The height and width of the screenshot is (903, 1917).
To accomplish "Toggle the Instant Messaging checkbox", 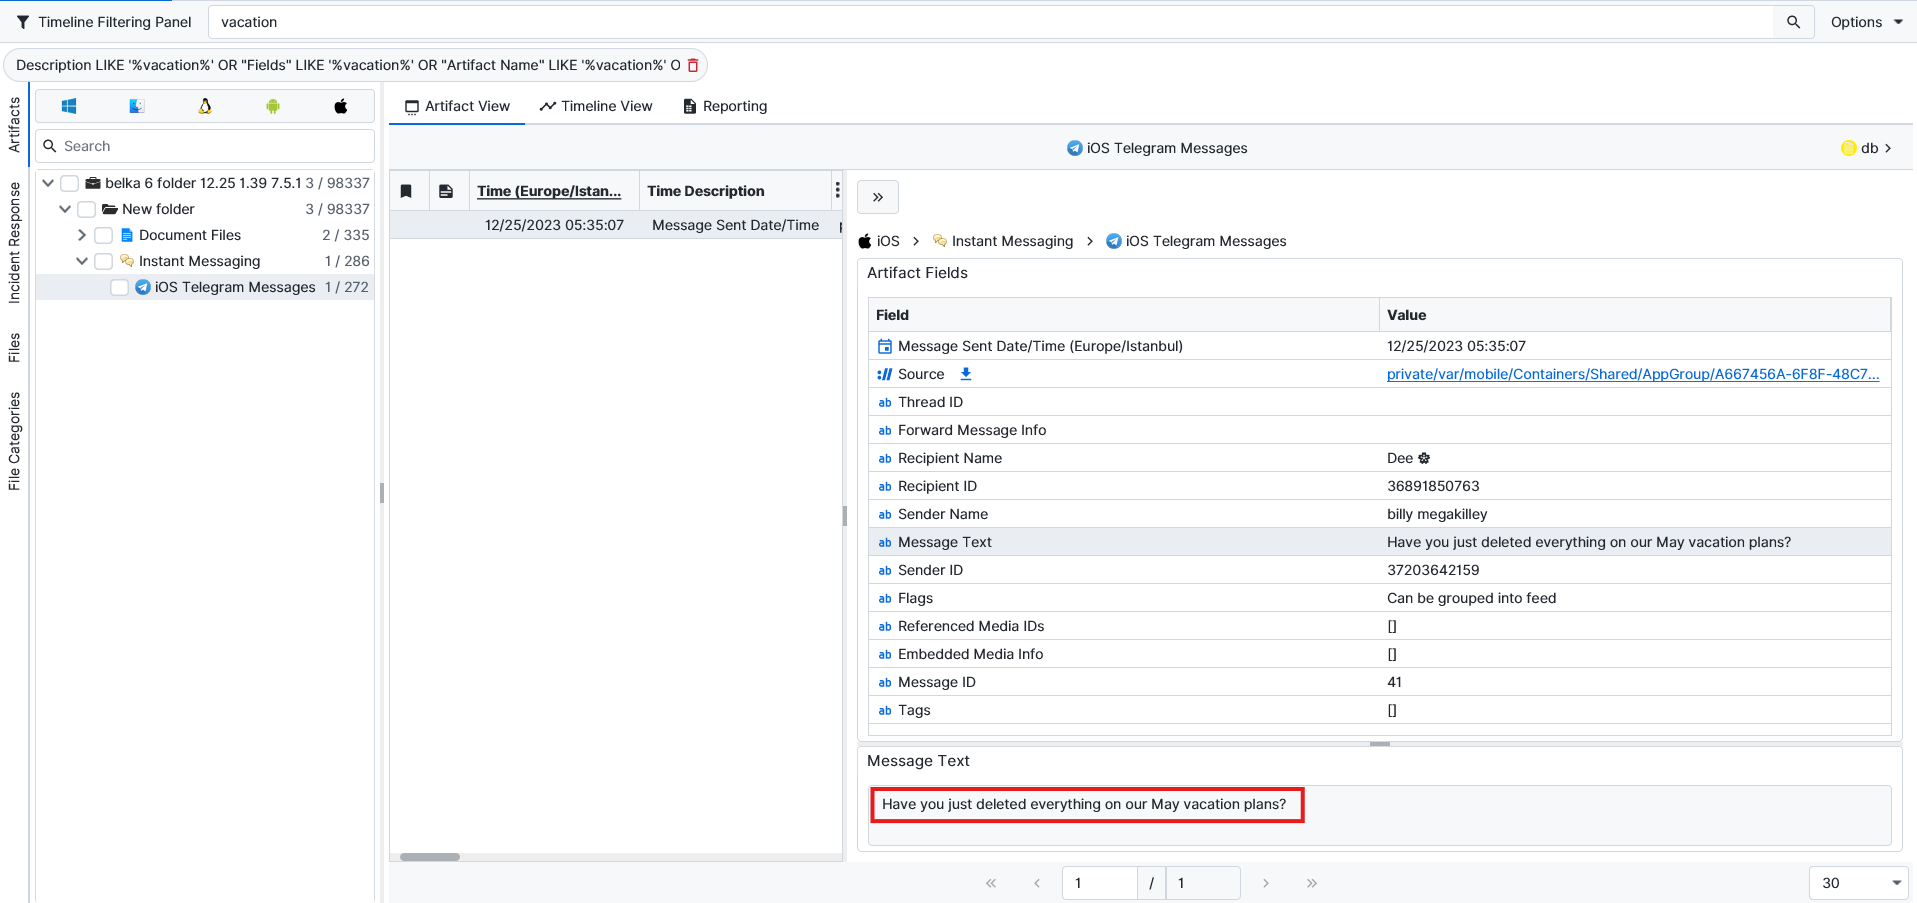I will (103, 261).
